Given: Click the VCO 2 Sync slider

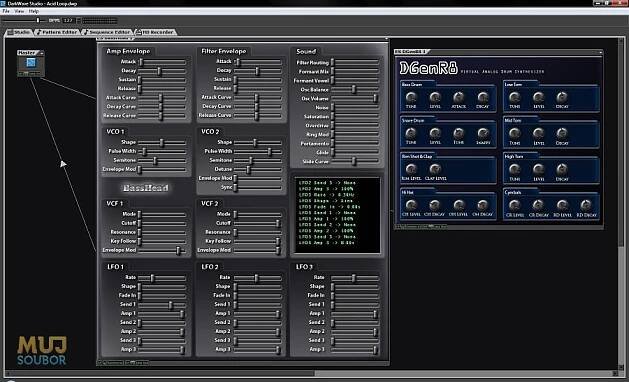Looking at the screenshot, I should 258,187.
